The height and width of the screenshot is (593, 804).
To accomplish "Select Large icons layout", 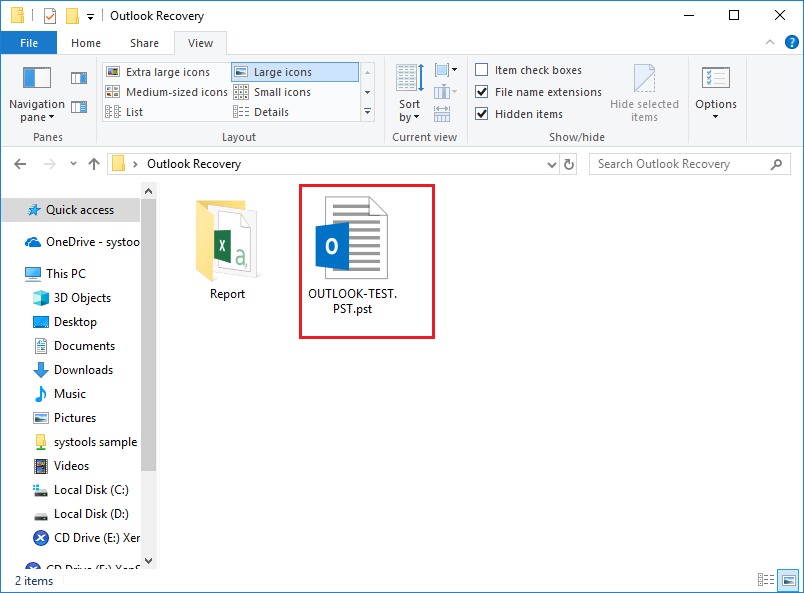I will [295, 72].
